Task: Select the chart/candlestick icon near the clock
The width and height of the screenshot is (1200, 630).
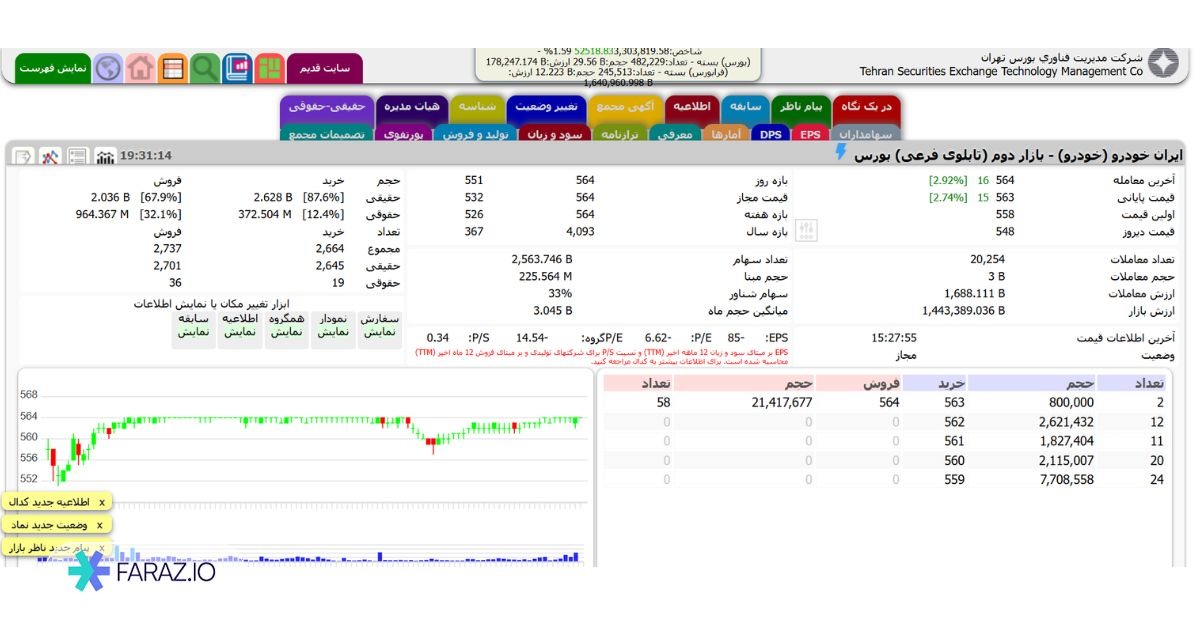Action: click(x=103, y=156)
